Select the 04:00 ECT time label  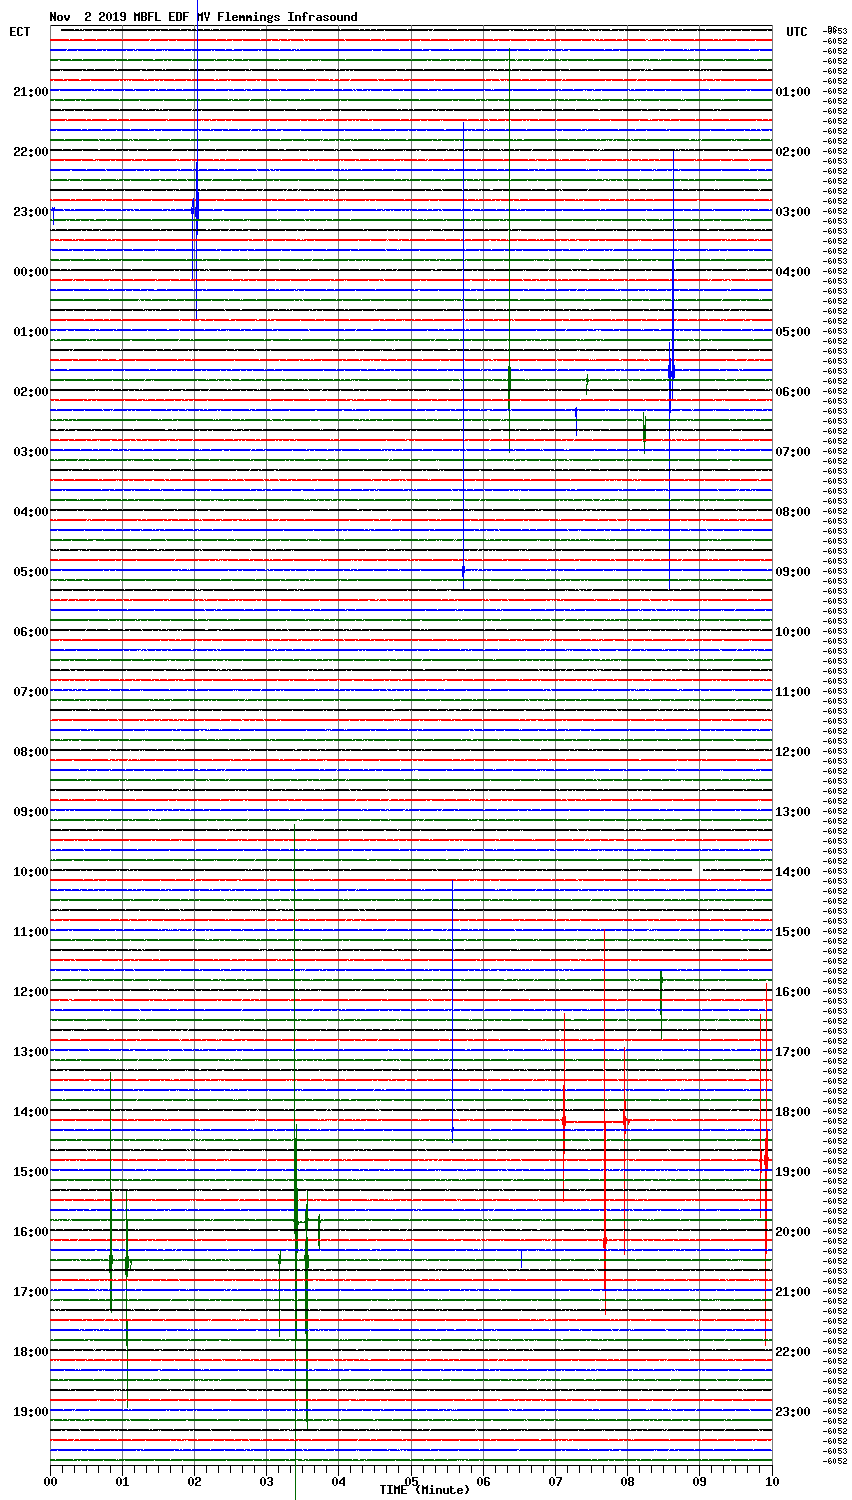click(x=30, y=512)
